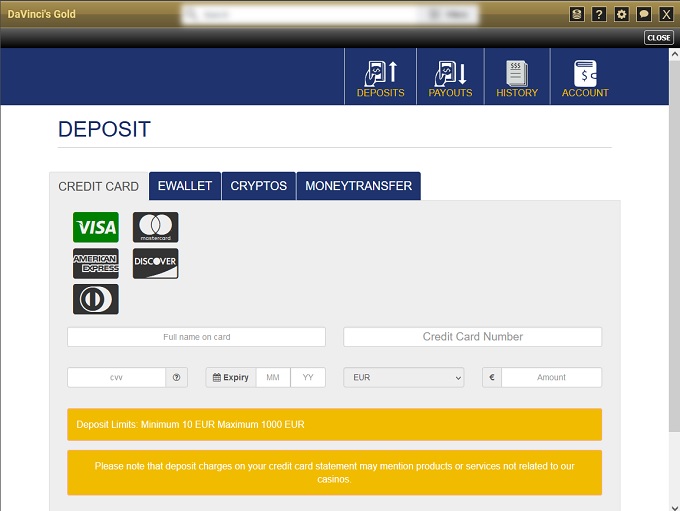Click the cashier coins icon in title bar
This screenshot has height=511, width=680.
click(576, 14)
